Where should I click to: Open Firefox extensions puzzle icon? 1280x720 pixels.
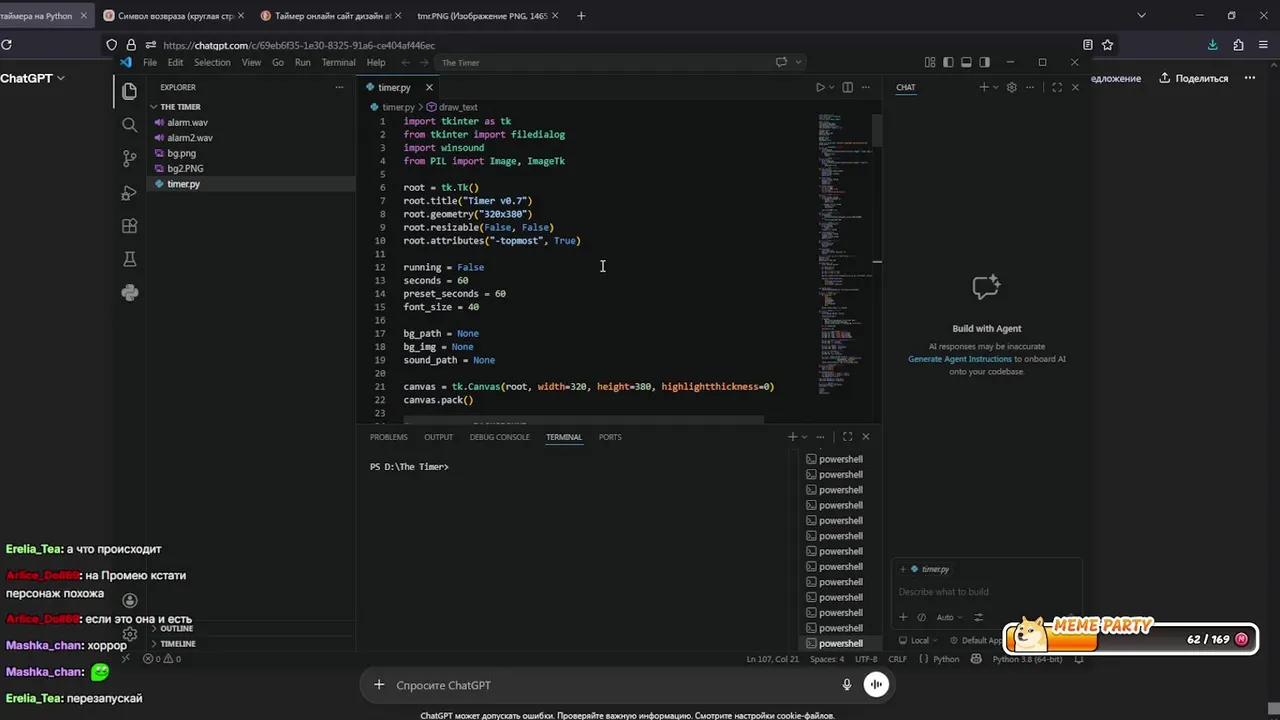coord(1238,45)
